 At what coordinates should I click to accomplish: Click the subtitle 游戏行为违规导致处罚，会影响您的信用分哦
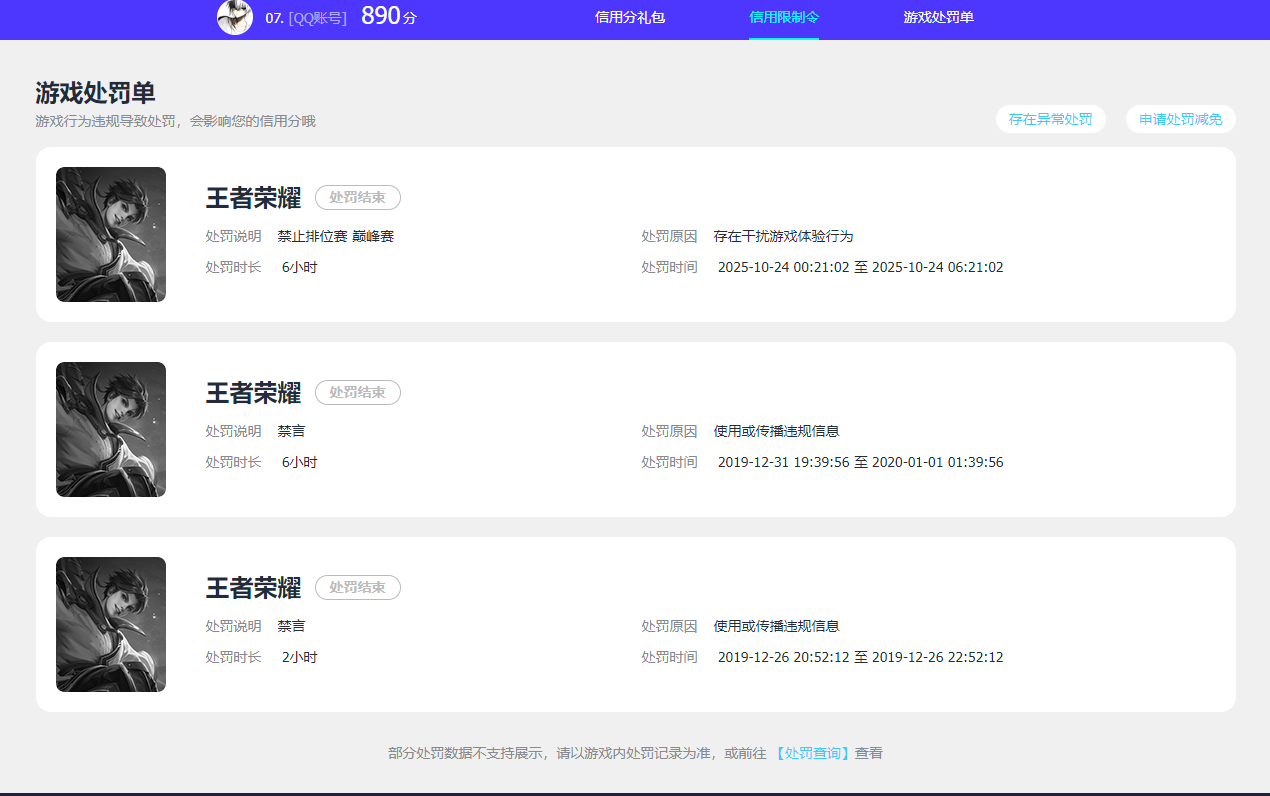pos(175,121)
